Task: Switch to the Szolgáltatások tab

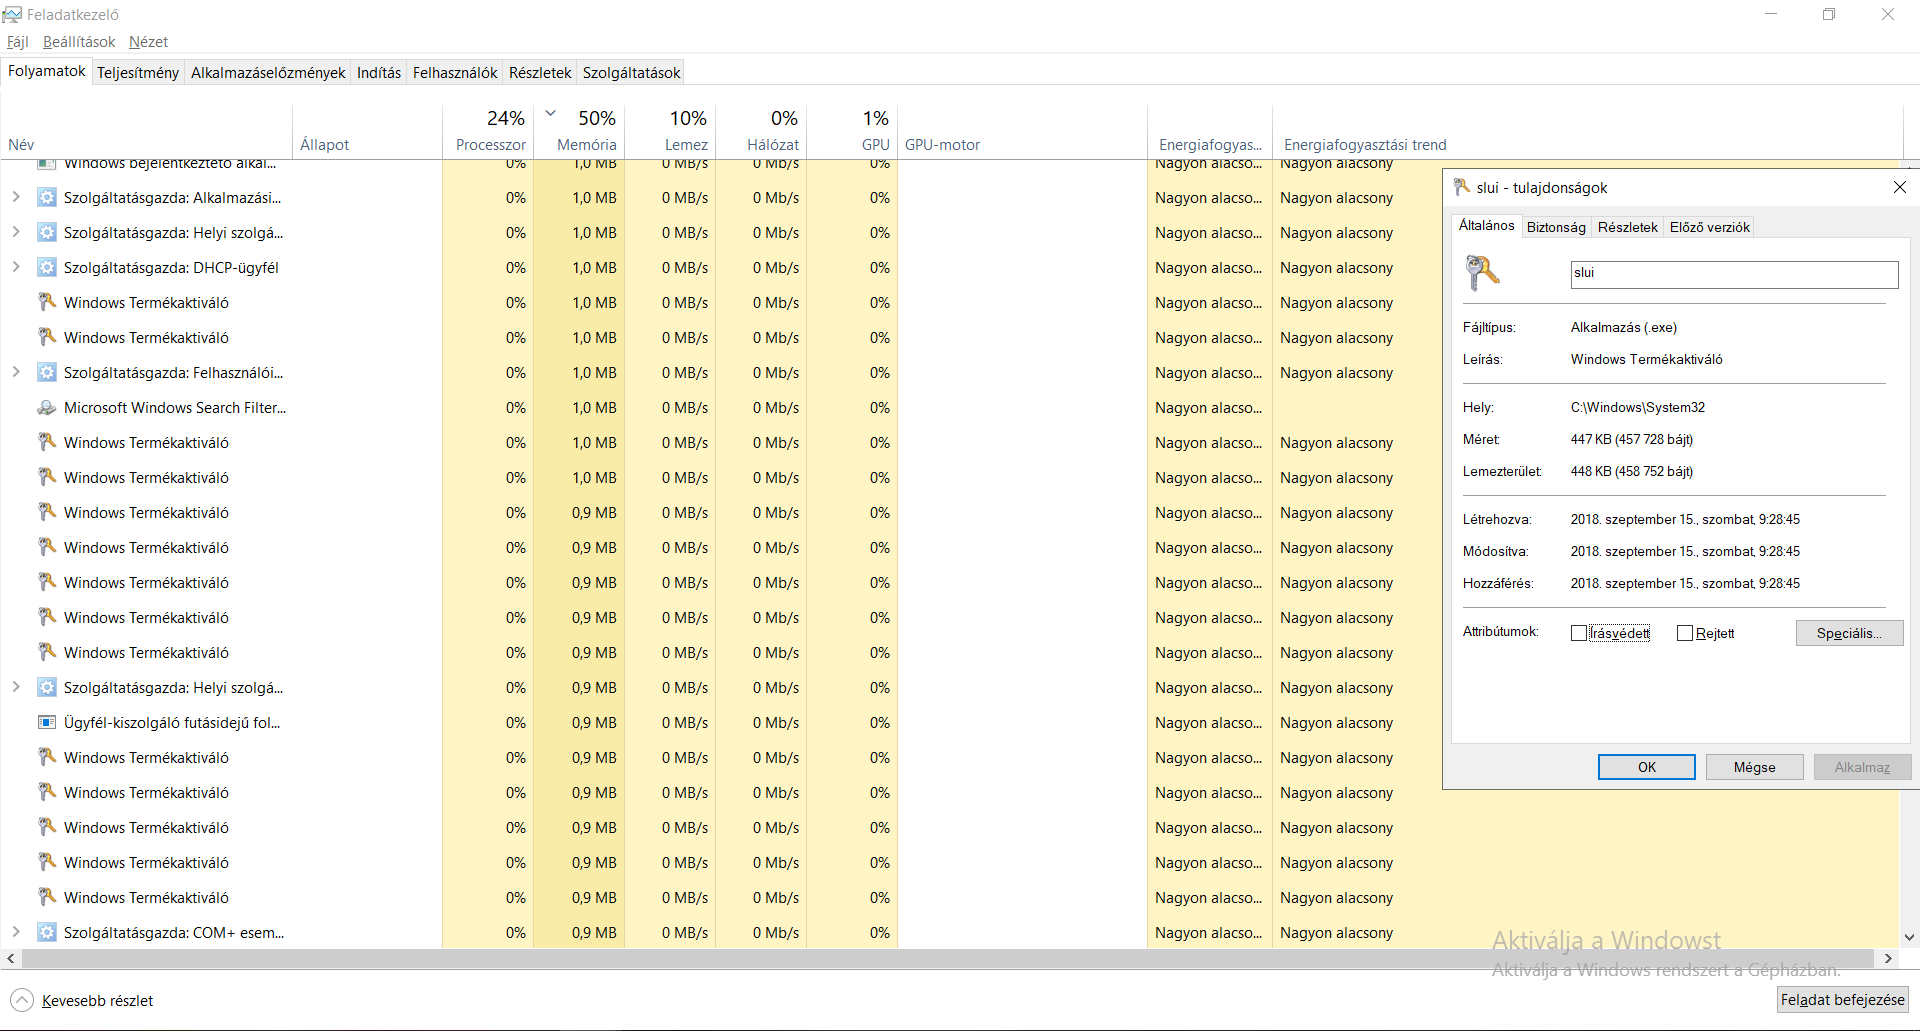Action: tap(632, 73)
